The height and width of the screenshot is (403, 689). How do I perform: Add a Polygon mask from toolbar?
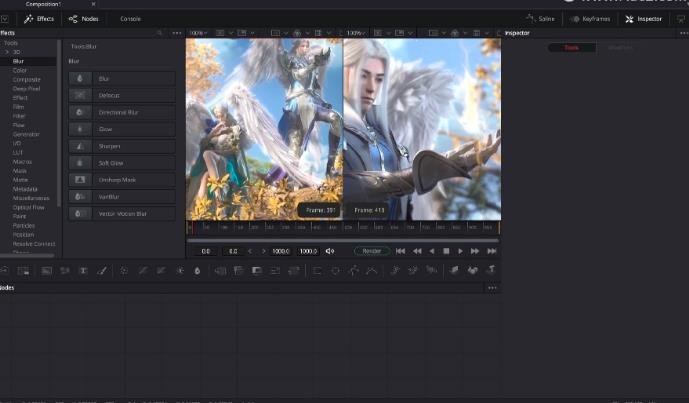(354, 271)
